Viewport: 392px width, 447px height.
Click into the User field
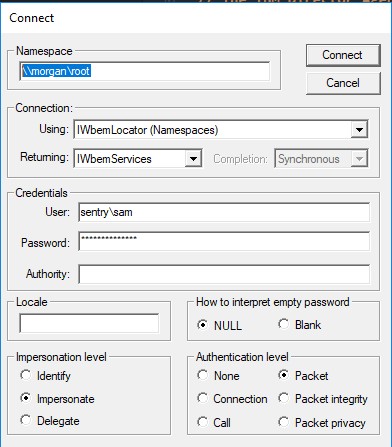(224, 212)
